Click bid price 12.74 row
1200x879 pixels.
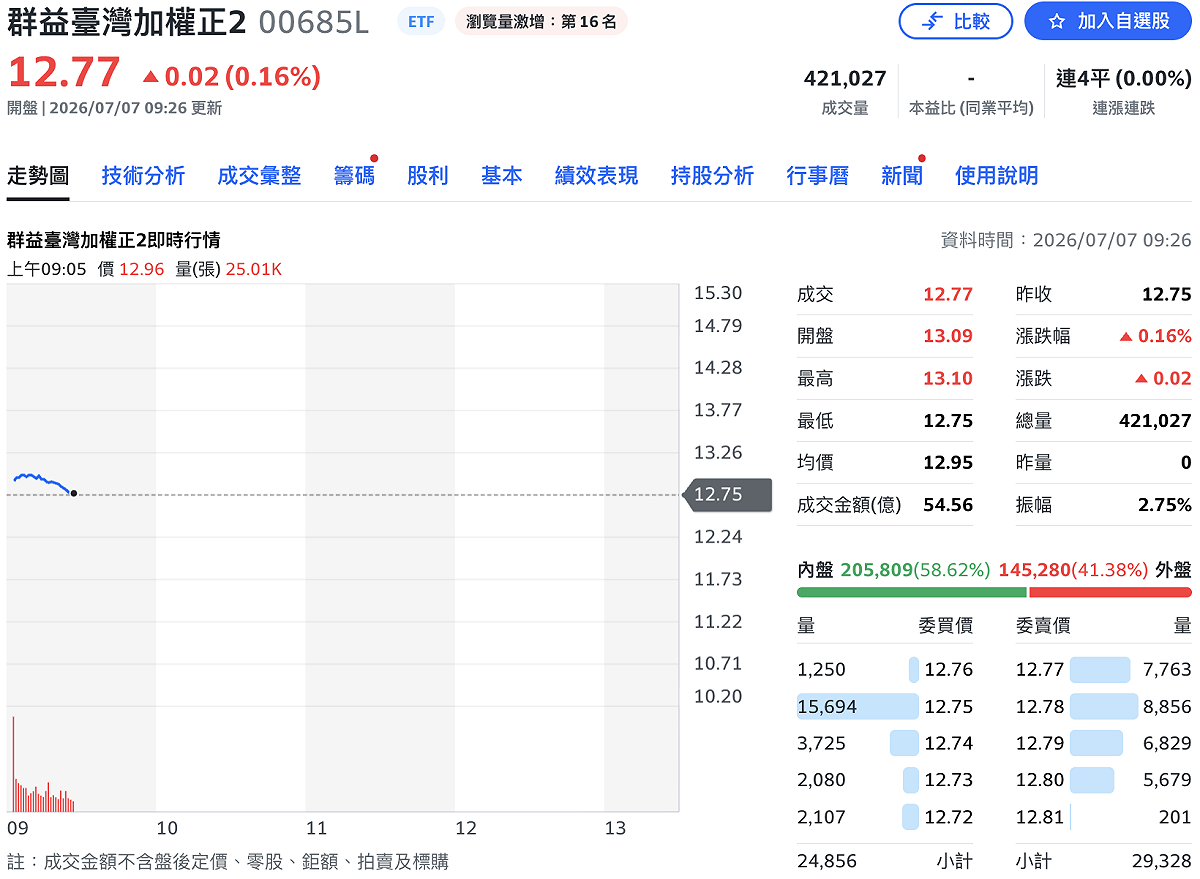pos(885,743)
